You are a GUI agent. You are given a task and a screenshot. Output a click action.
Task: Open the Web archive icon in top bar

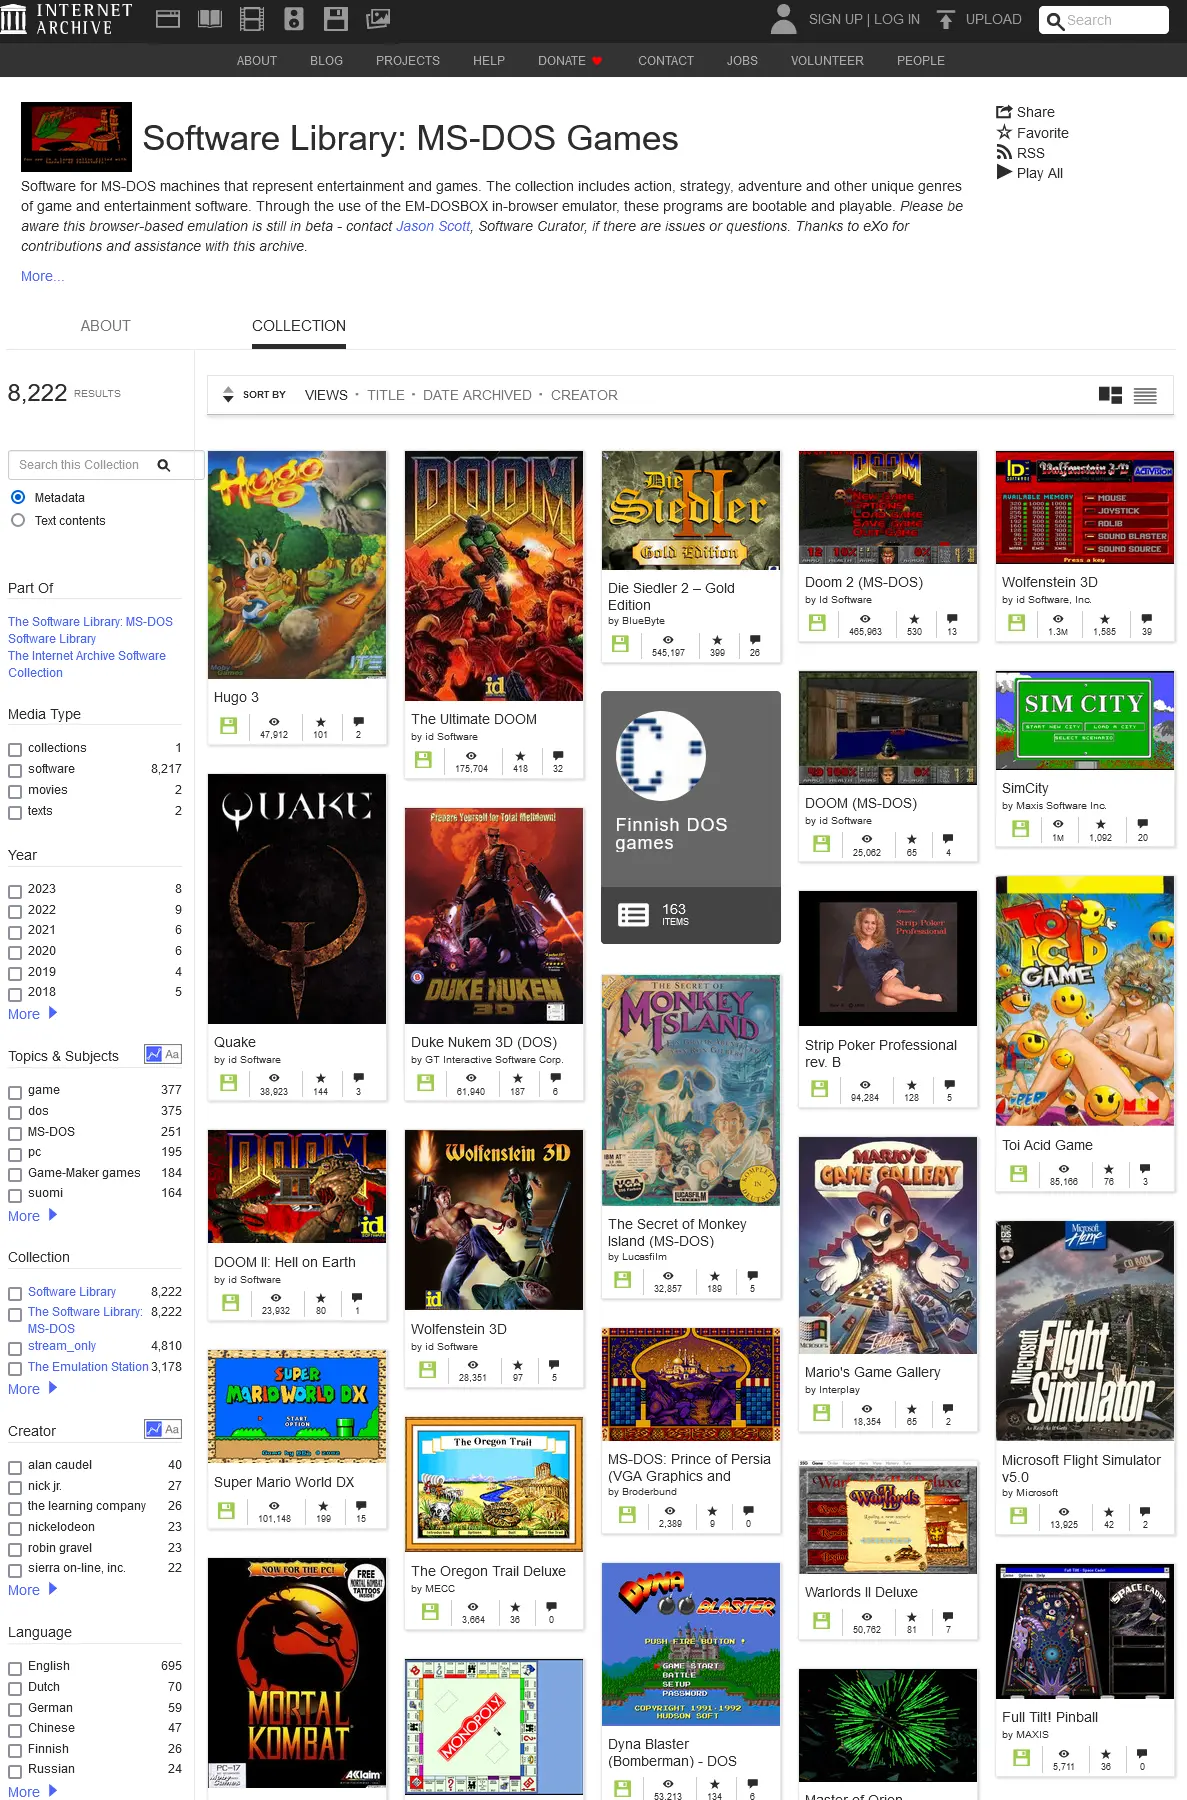point(168,19)
